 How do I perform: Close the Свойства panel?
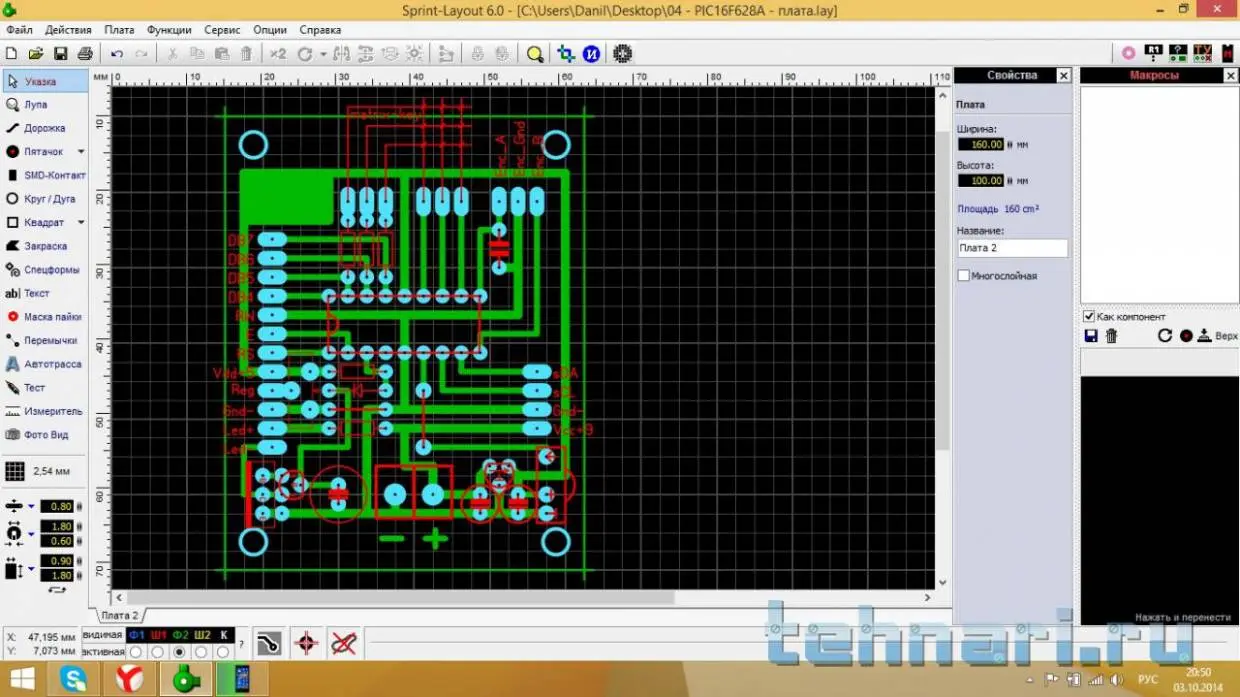pyautogui.click(x=1063, y=76)
